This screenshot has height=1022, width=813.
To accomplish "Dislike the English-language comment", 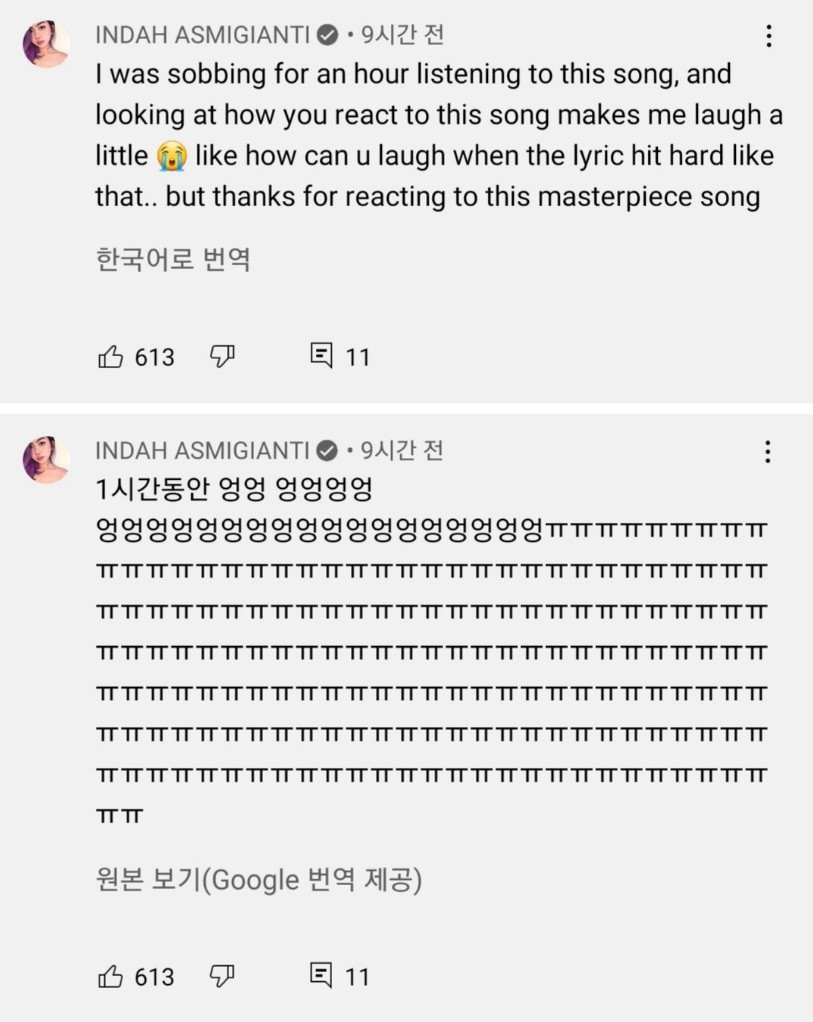I will pyautogui.click(x=221, y=356).
